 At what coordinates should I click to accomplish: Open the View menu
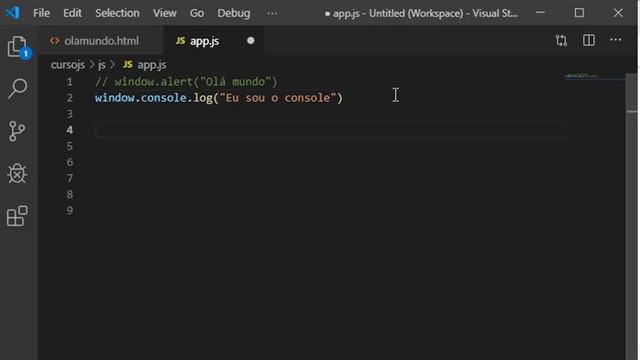coord(164,13)
